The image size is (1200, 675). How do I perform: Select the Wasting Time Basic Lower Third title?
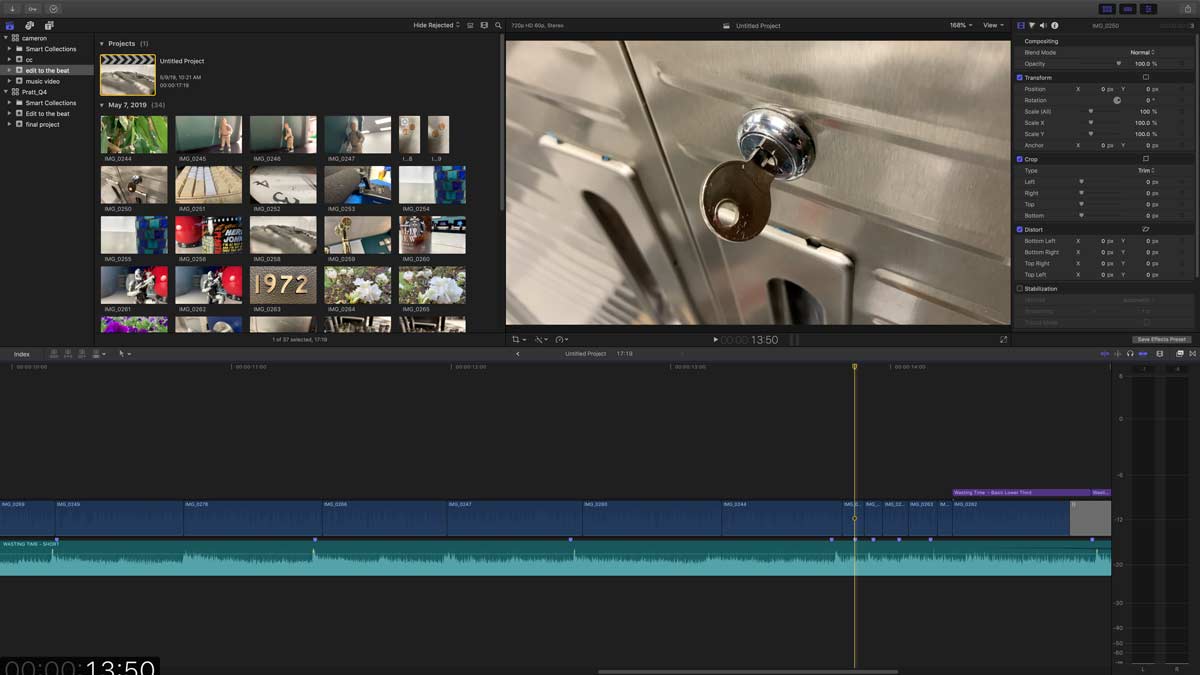click(x=1020, y=493)
